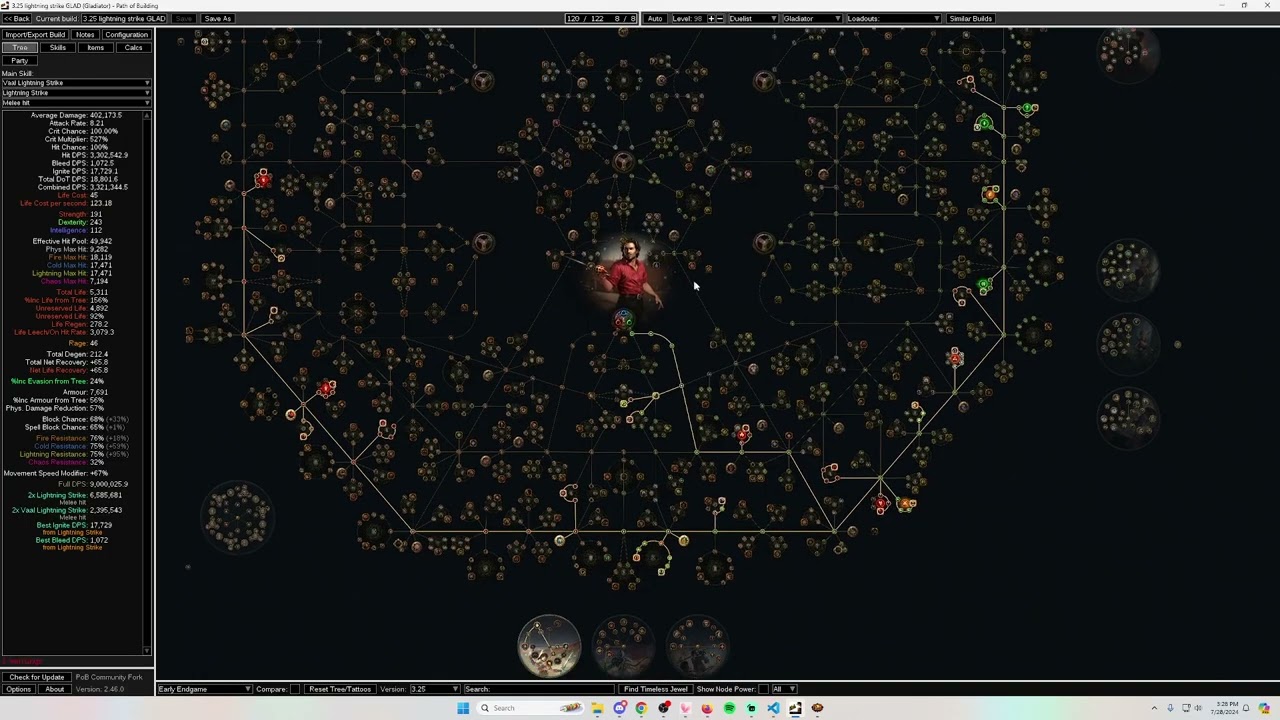Open the Duelist class dropdown

tap(752, 19)
